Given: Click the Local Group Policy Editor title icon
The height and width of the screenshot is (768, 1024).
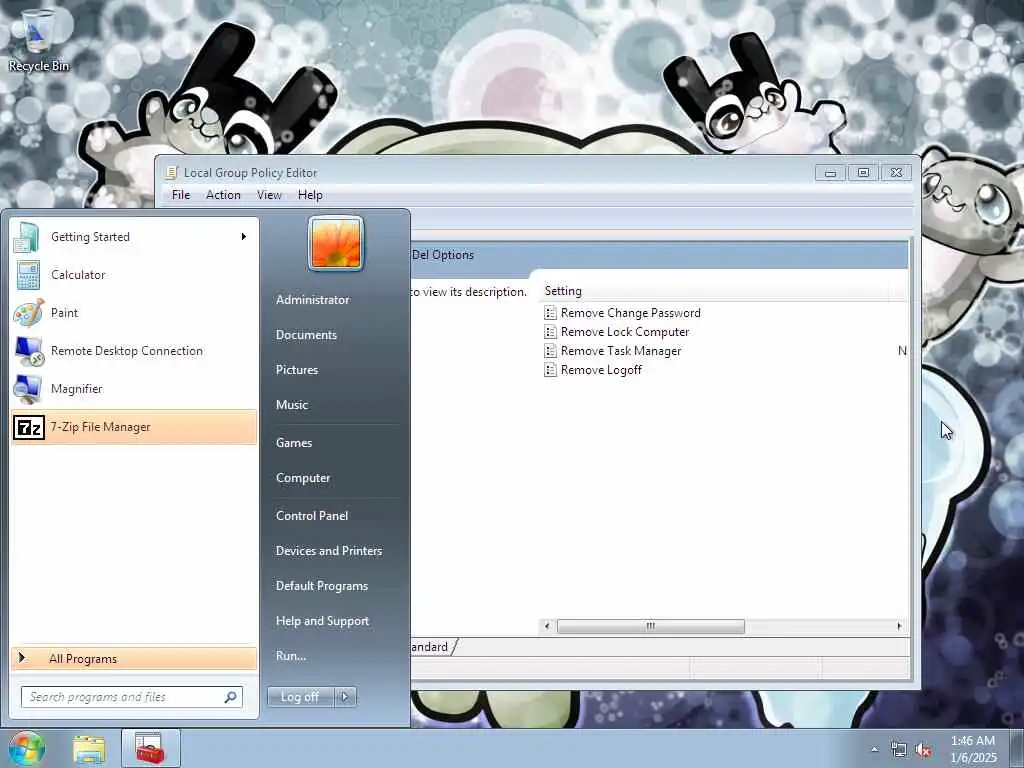Looking at the screenshot, I should tap(171, 172).
